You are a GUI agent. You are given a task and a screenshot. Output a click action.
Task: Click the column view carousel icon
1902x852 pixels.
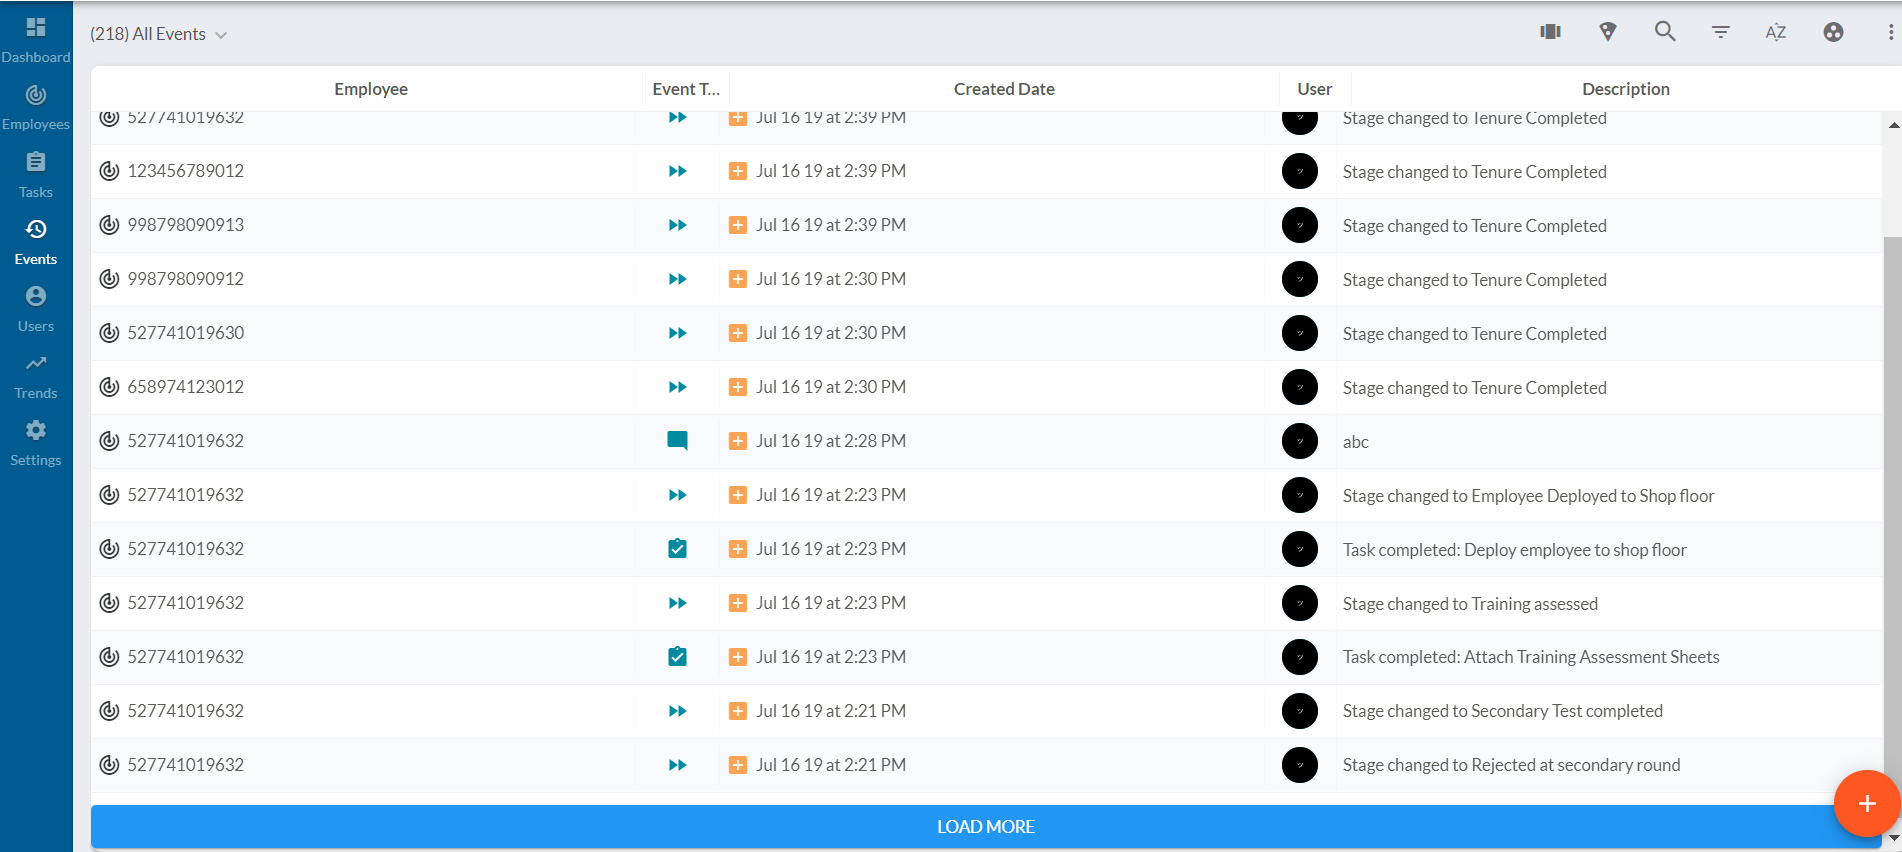click(x=1550, y=32)
